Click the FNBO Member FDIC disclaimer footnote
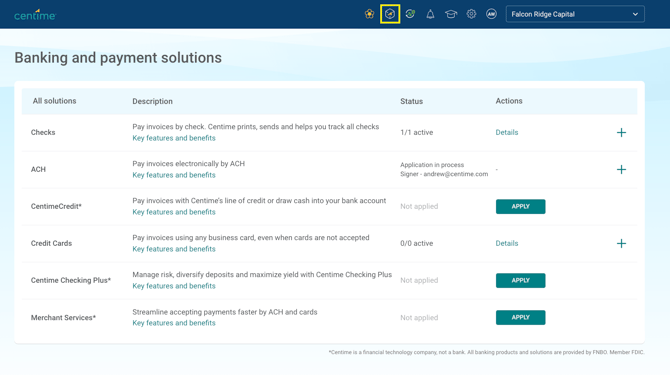This screenshot has height=375, width=670. pos(486,352)
